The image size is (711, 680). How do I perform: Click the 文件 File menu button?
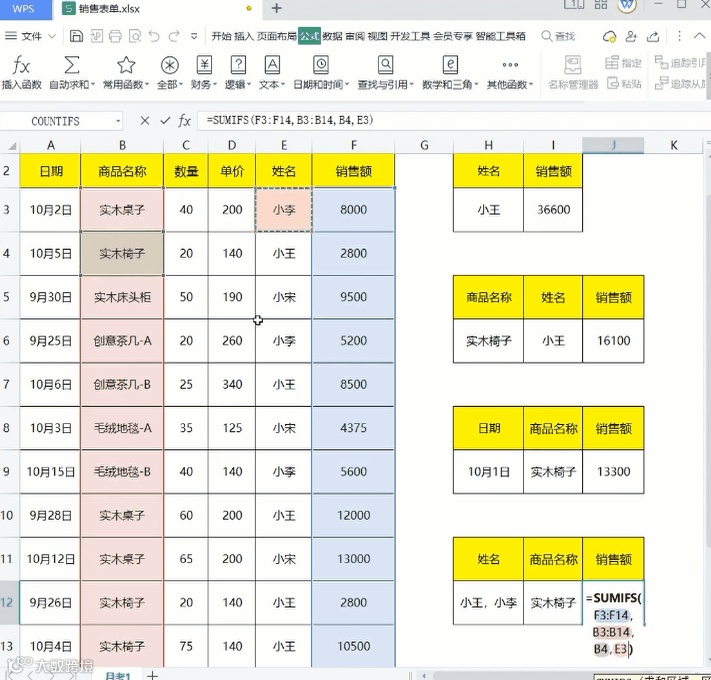[x=31, y=36]
